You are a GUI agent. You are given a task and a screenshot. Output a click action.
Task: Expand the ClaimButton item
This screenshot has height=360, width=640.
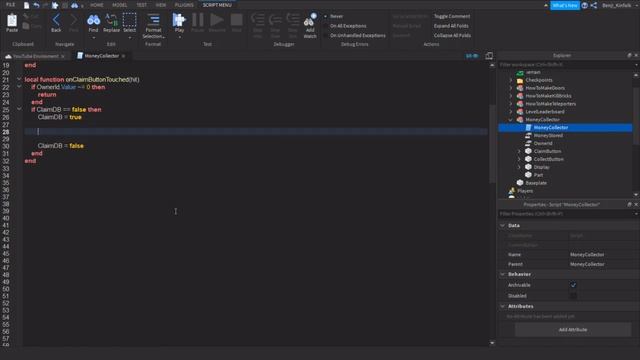coord(520,151)
